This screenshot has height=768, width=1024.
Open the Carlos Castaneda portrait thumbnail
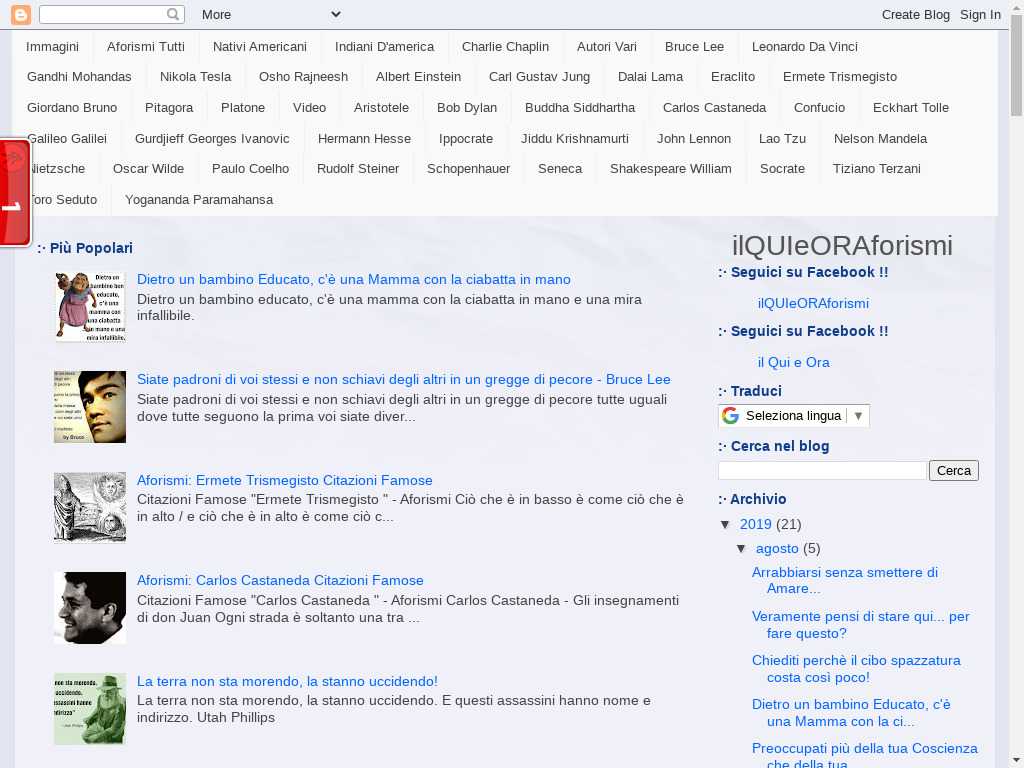(90, 608)
